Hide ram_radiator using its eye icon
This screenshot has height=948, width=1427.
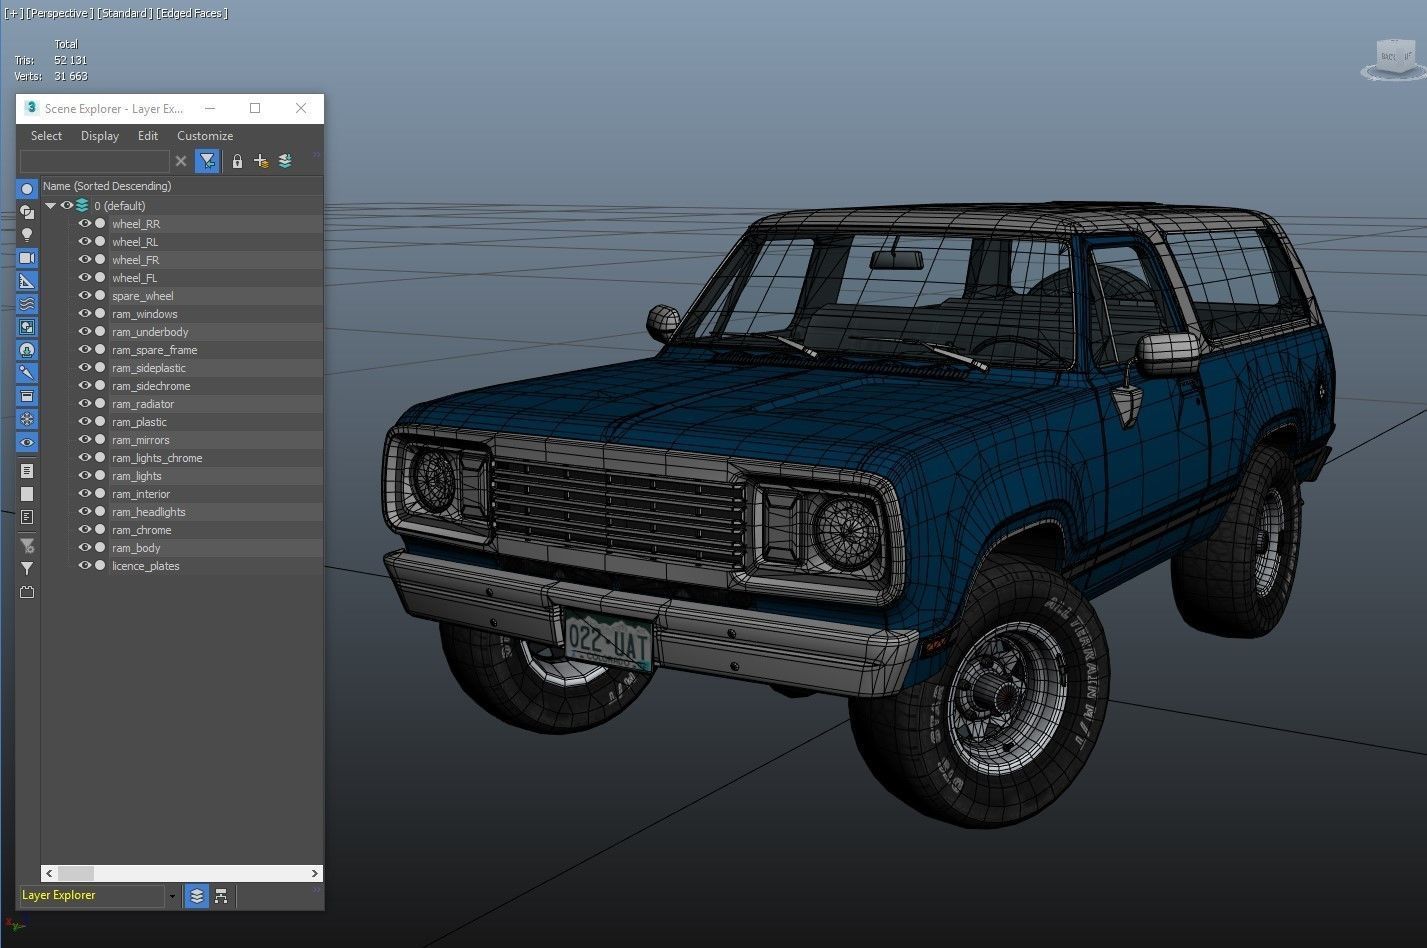(85, 404)
